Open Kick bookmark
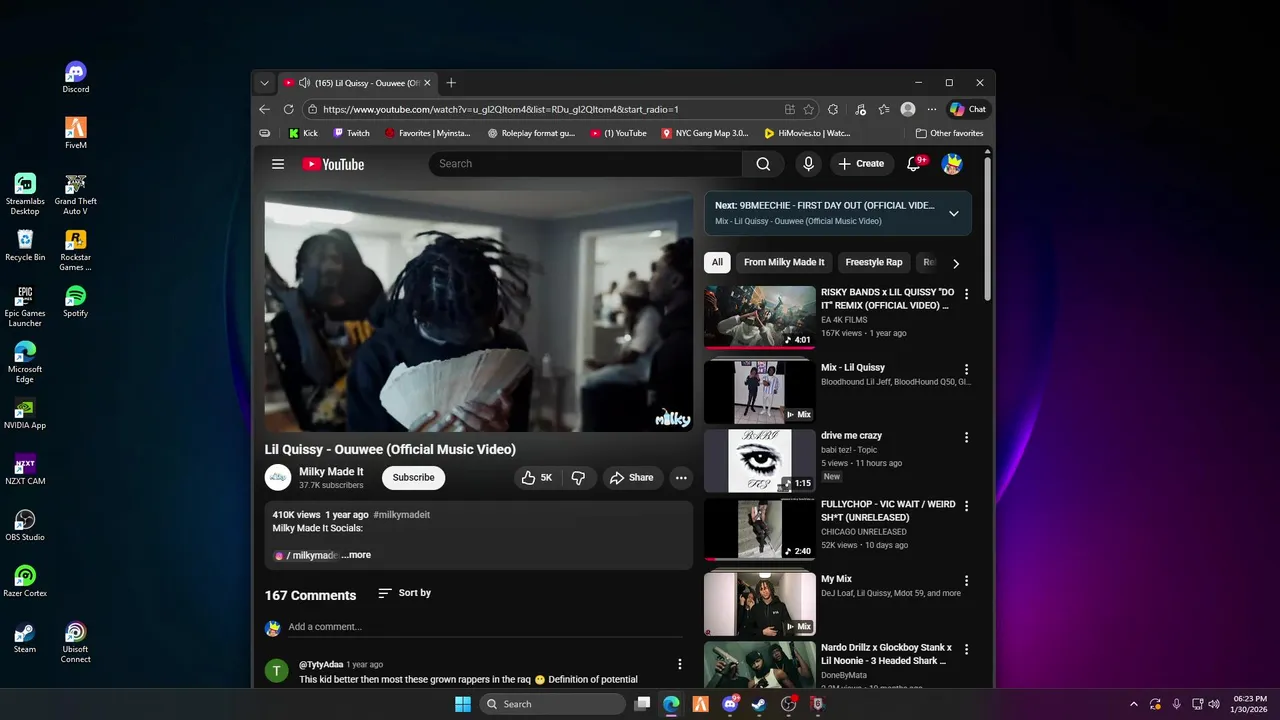This screenshot has width=1280, height=720. pyautogui.click(x=303, y=133)
